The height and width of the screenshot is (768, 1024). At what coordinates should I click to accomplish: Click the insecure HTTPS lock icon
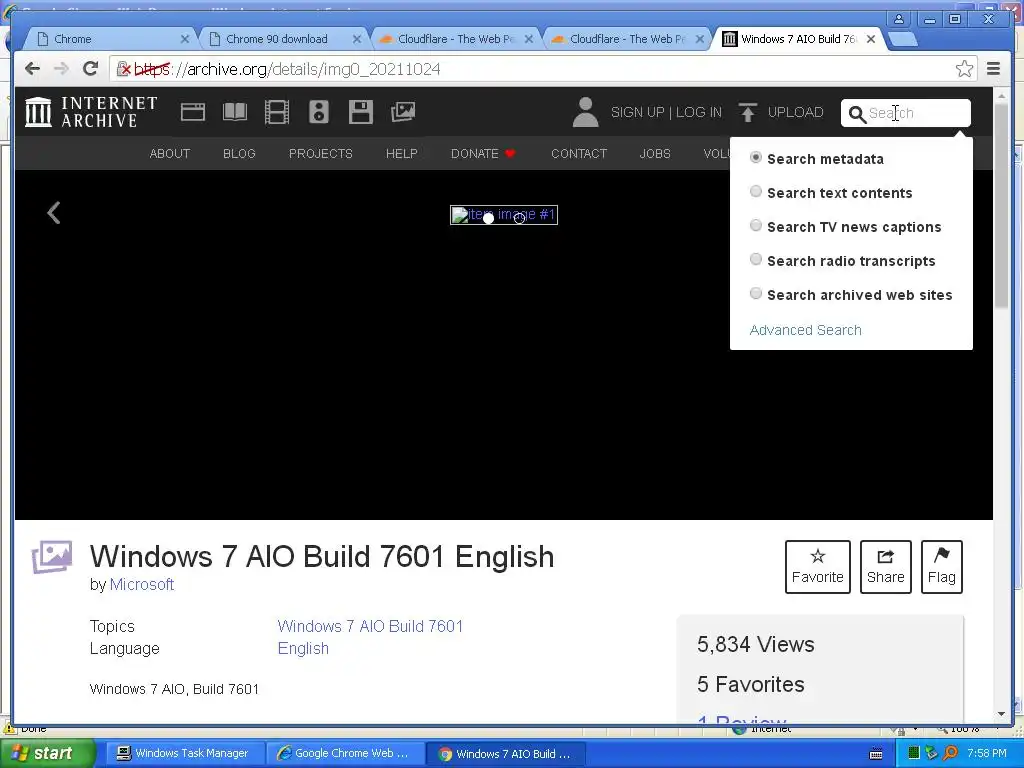[x=123, y=69]
